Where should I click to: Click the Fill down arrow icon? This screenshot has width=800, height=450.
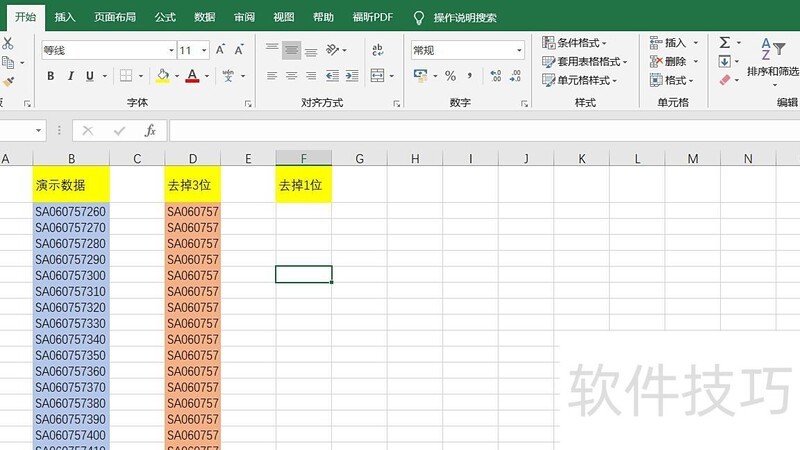724,62
